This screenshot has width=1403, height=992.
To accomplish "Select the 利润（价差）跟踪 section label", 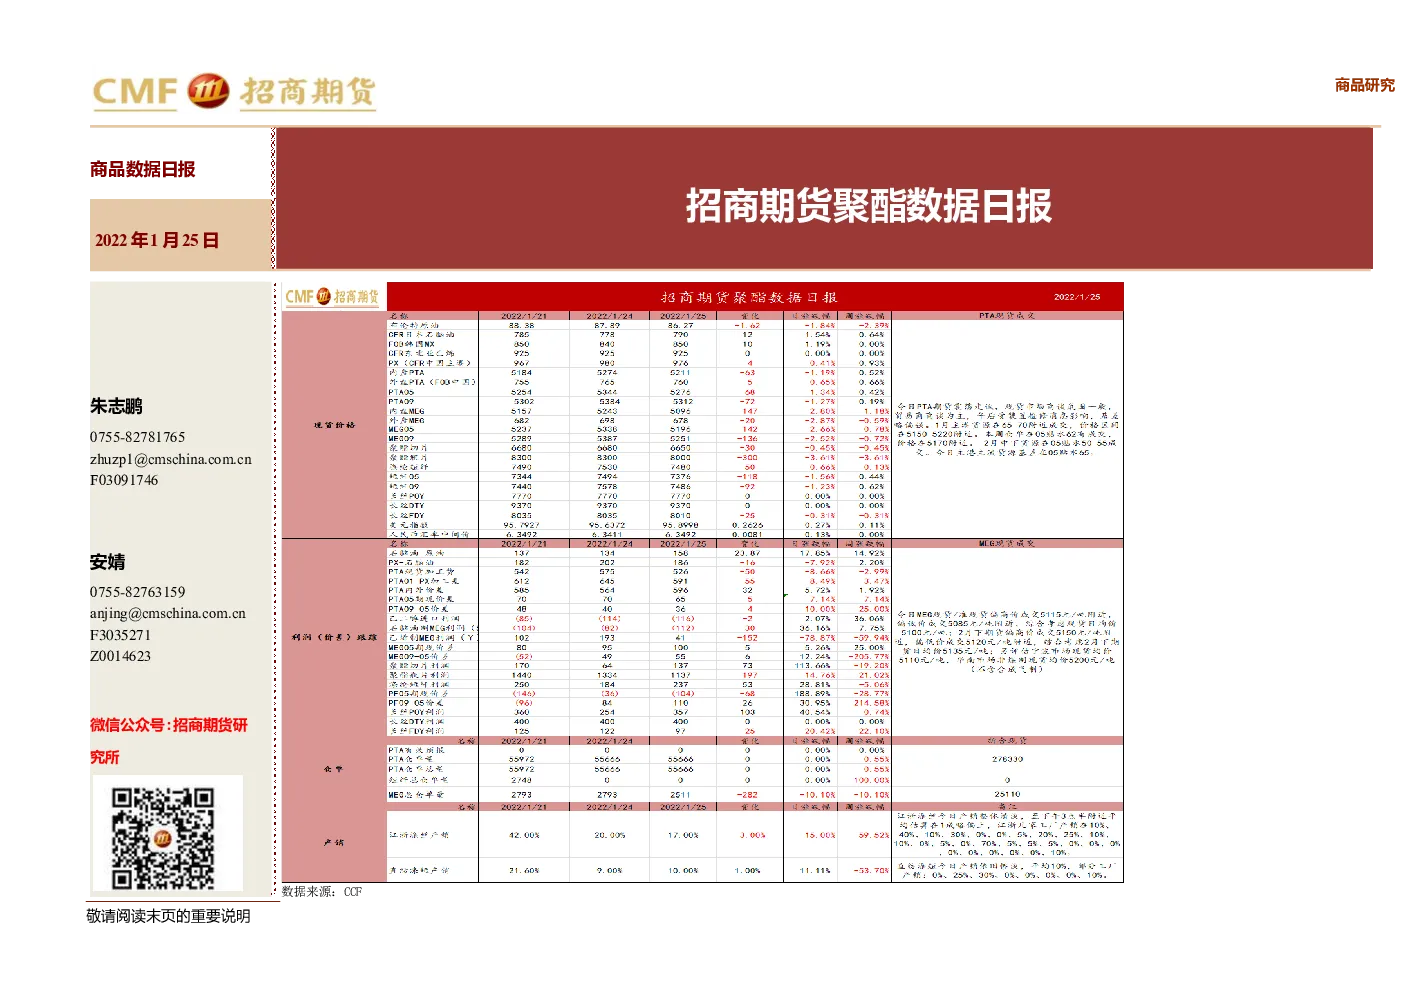I will (x=335, y=637).
